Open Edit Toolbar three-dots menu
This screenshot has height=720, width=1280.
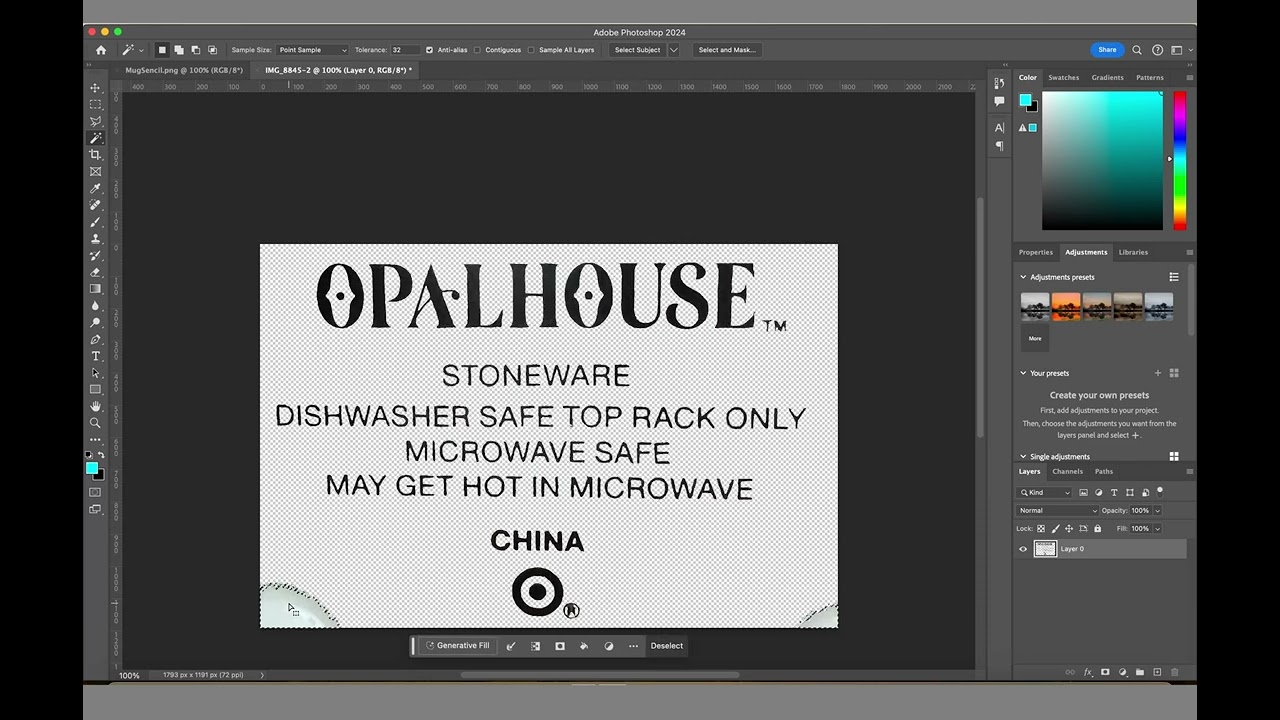click(x=96, y=439)
